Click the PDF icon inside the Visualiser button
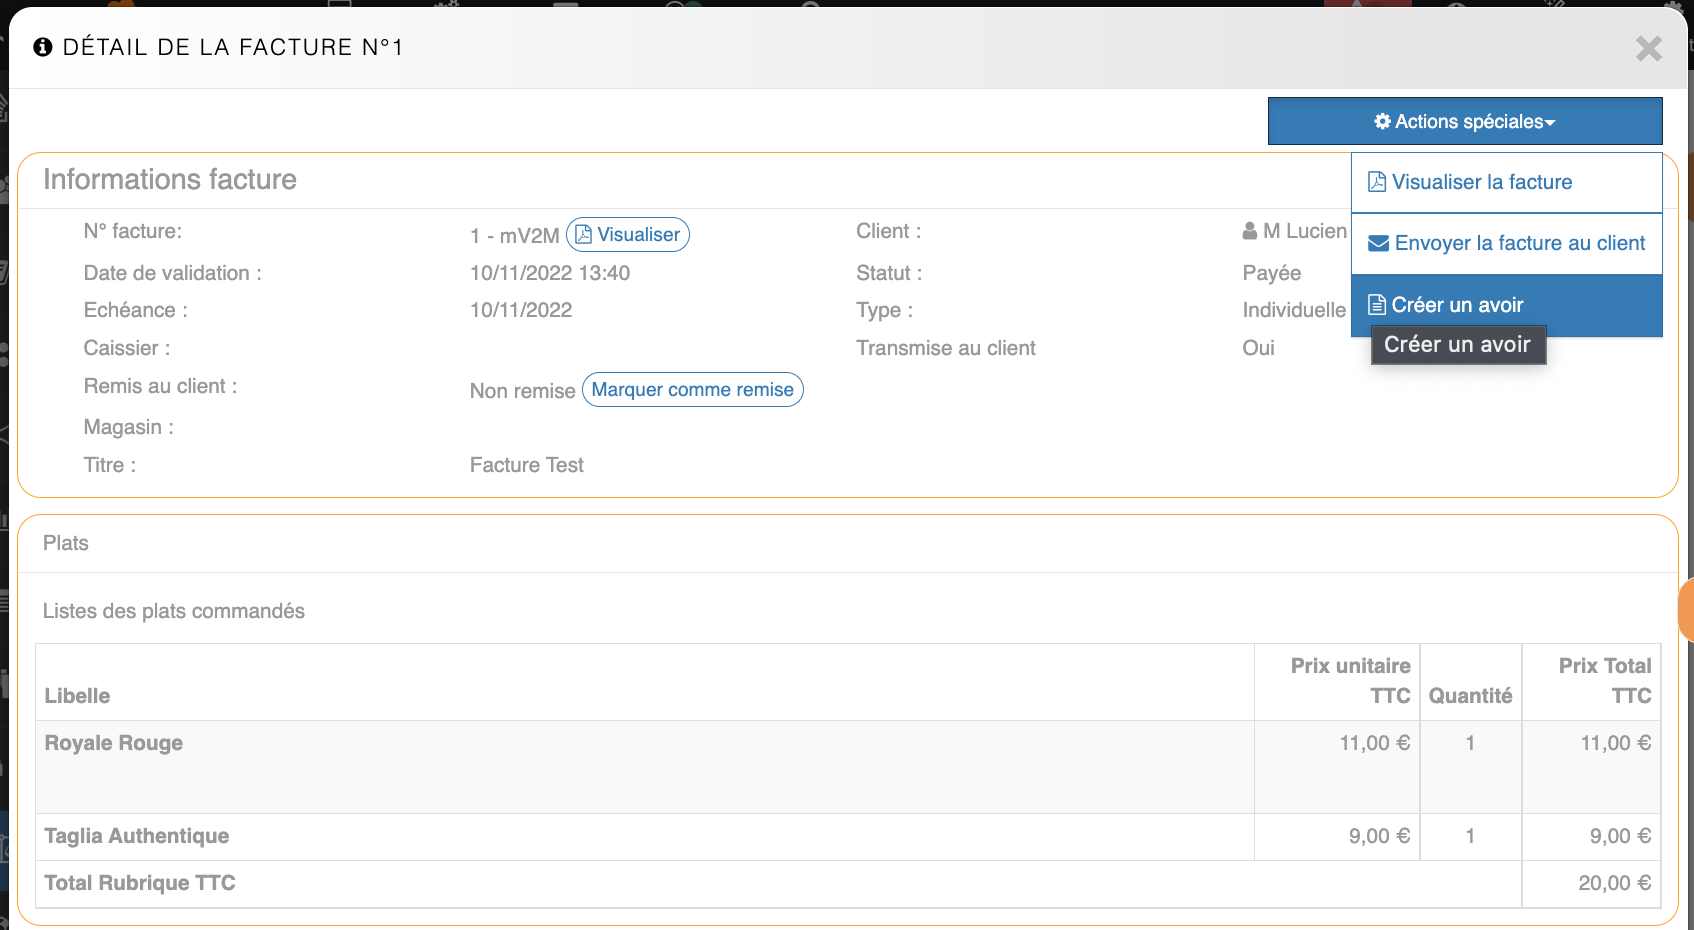The width and height of the screenshot is (1694, 930). click(x=583, y=234)
